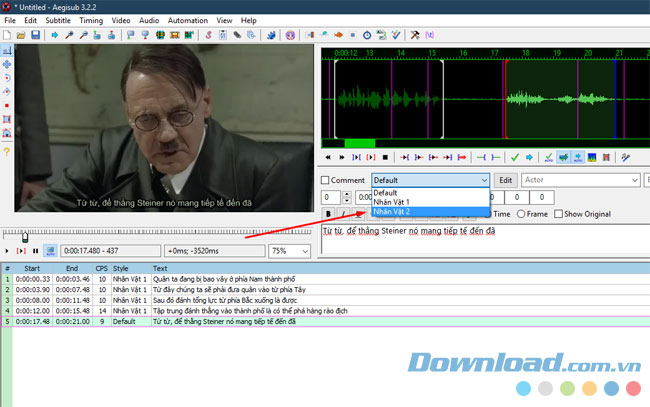Pause the video playback
650x407 pixels.
[36, 251]
